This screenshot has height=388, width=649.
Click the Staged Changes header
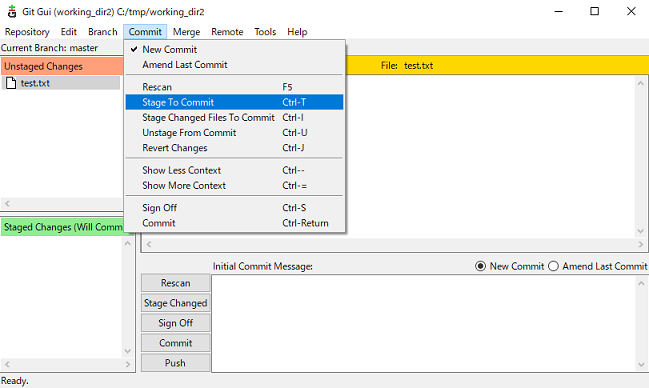click(63, 227)
